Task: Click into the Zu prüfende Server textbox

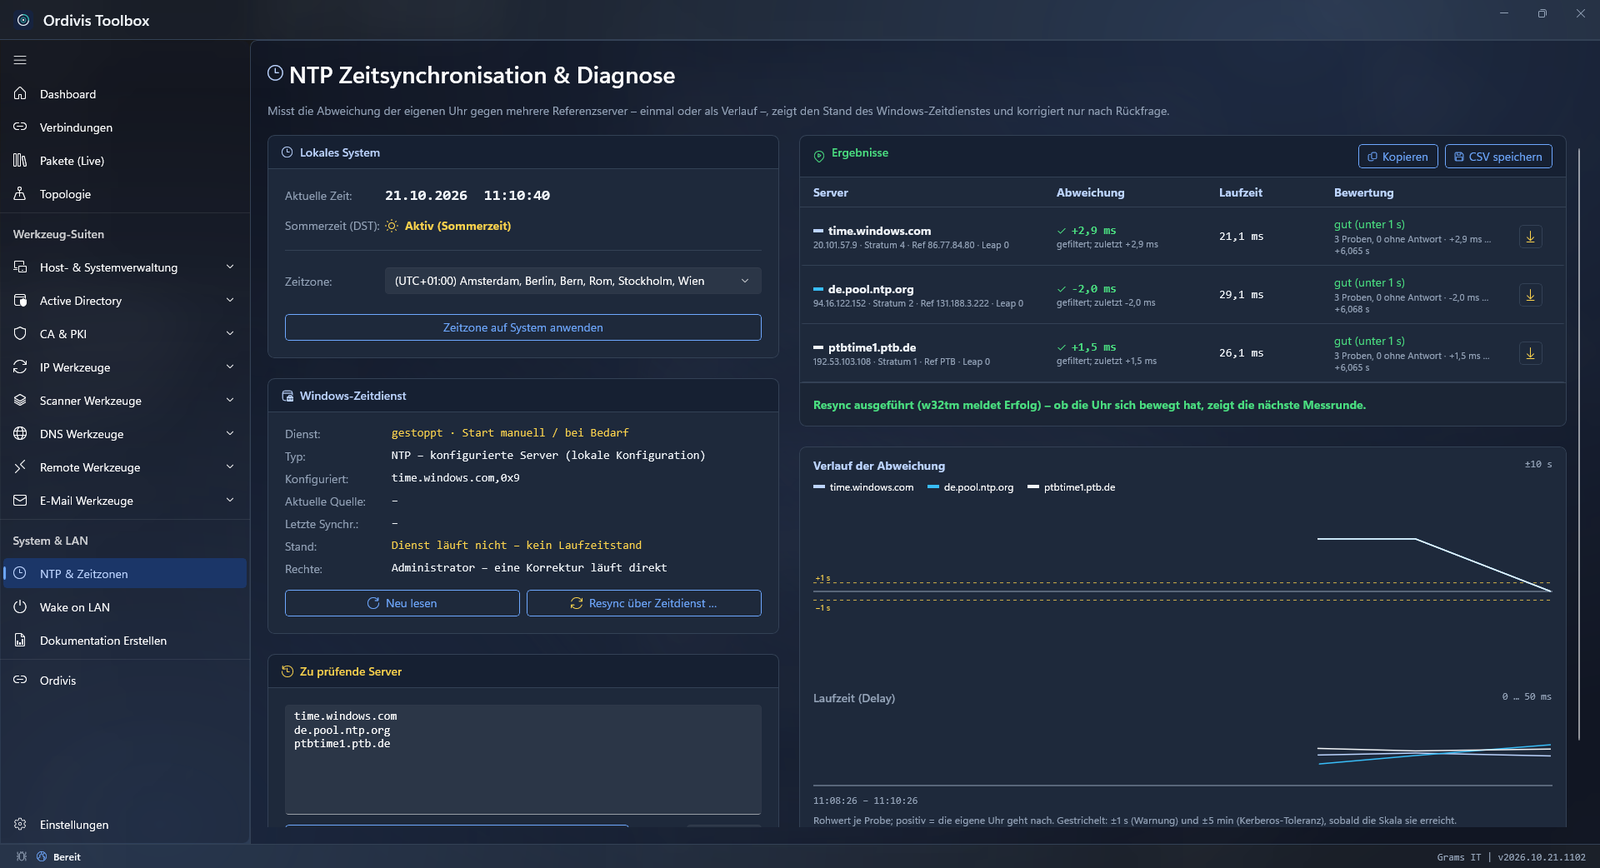Action: 523,759
